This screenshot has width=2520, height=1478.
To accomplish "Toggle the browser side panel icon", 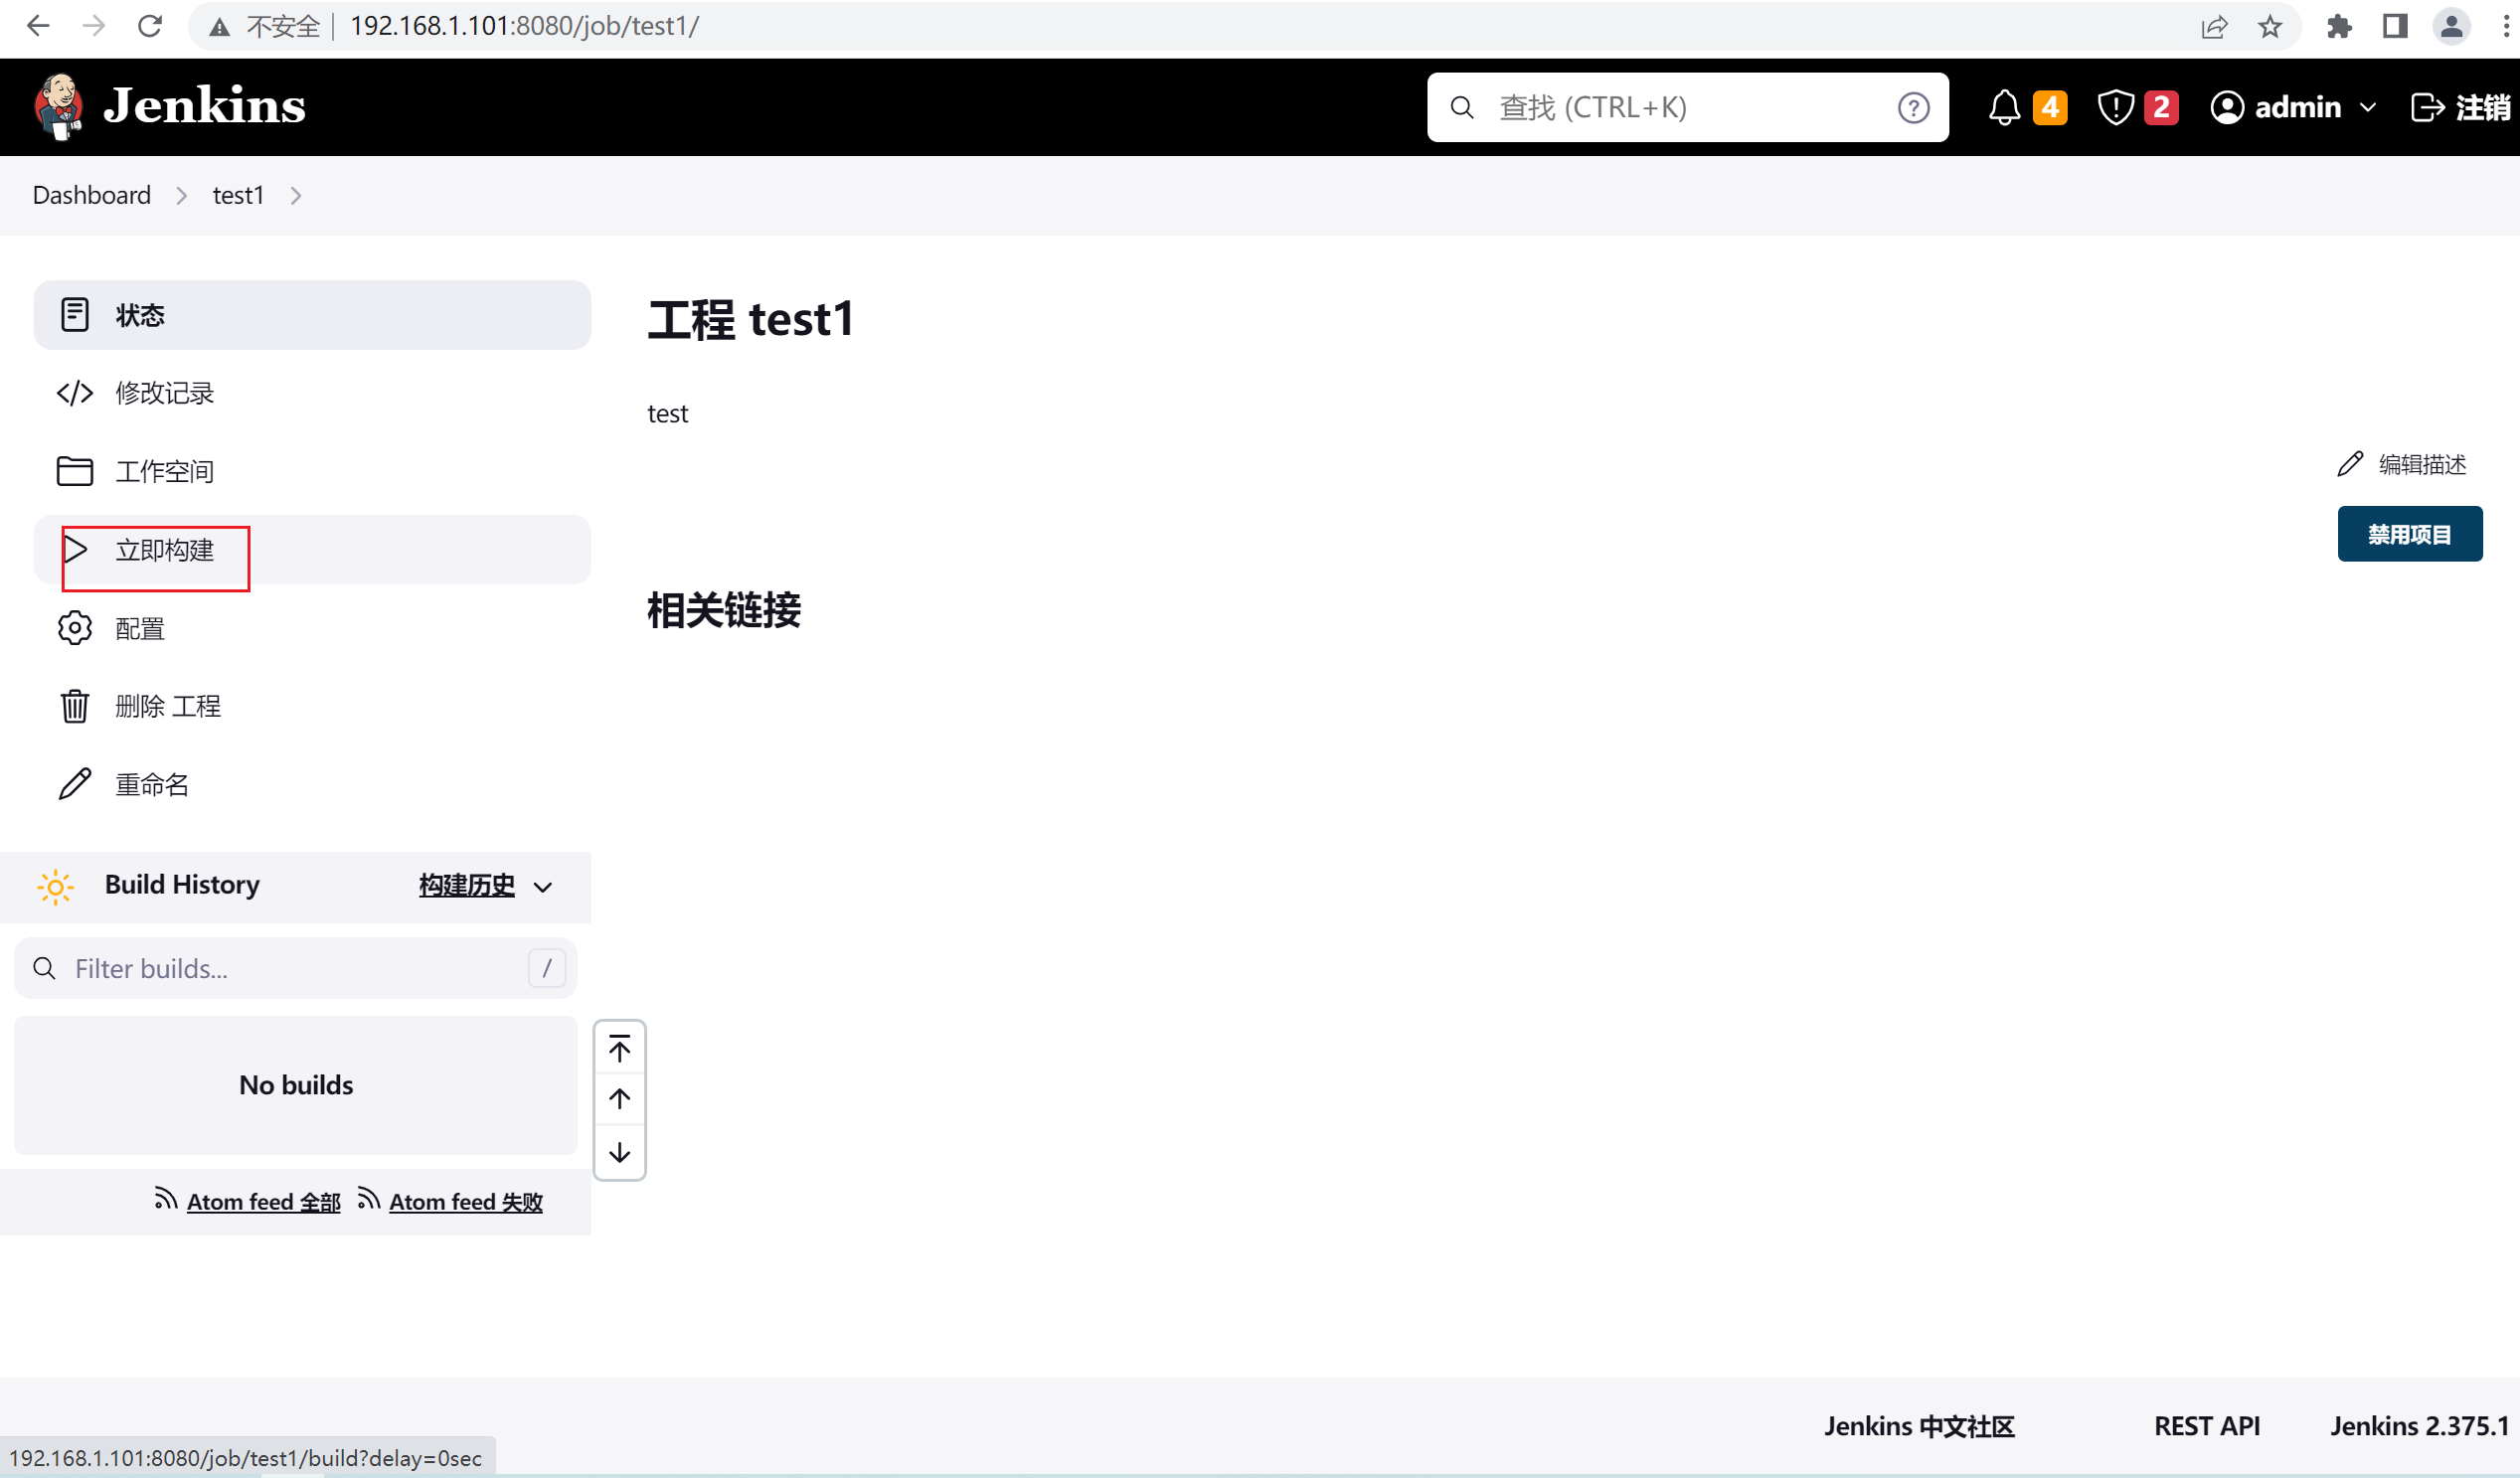I will [2395, 26].
